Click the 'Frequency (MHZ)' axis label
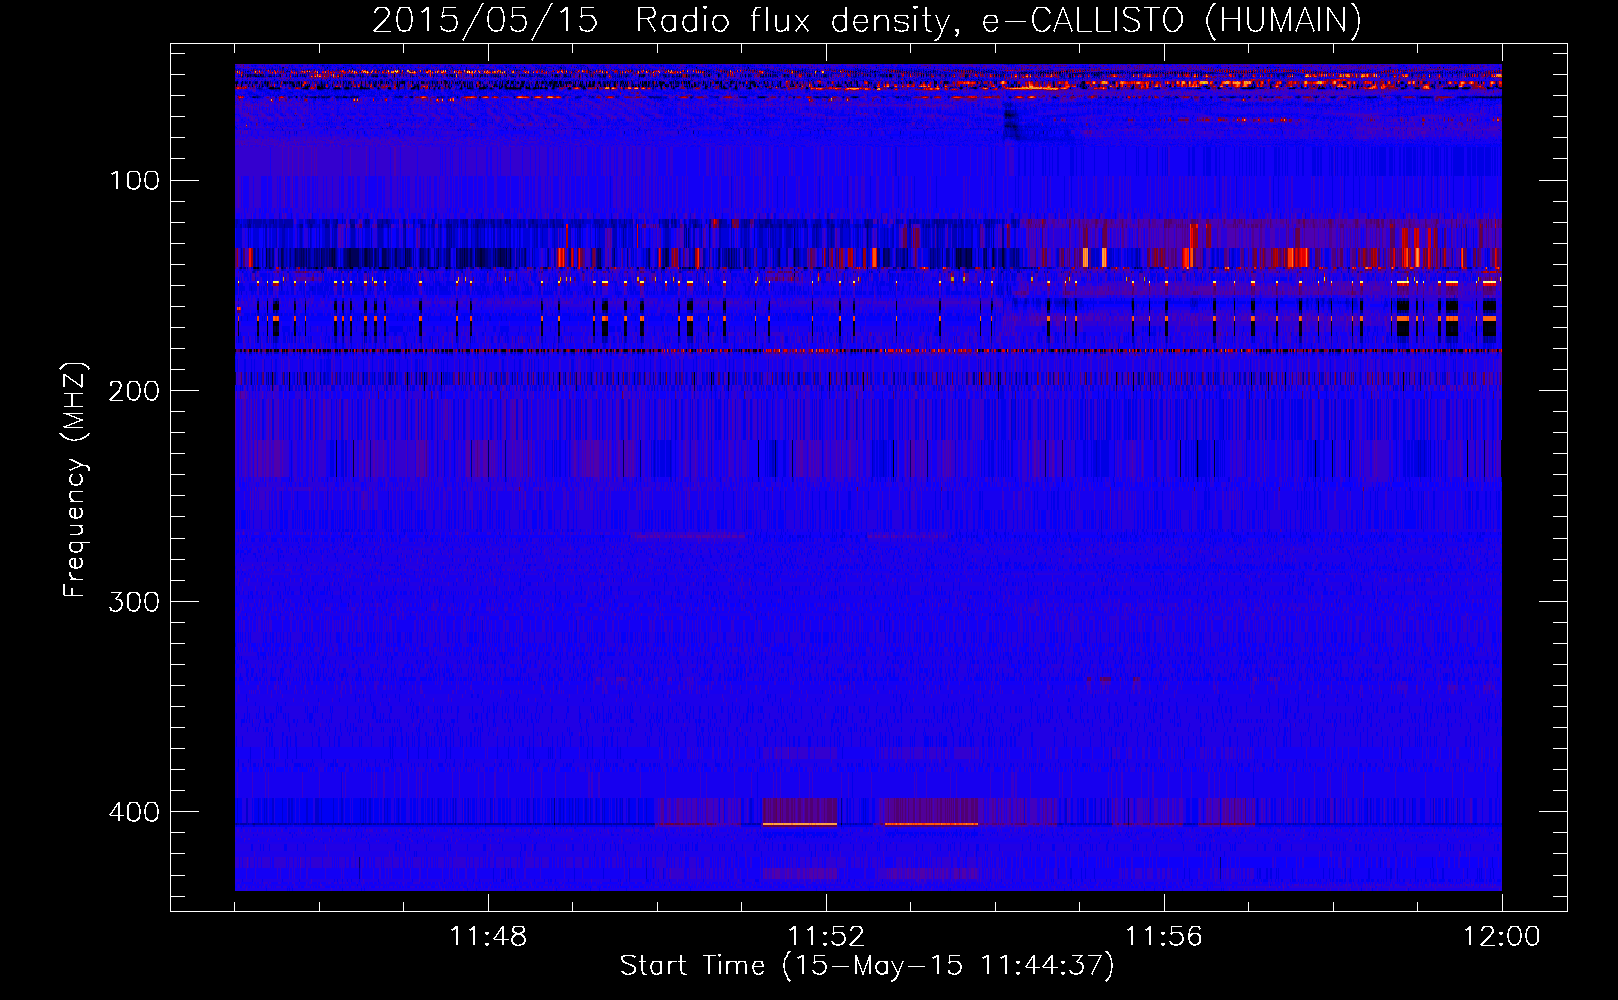 pyautogui.click(x=75, y=480)
